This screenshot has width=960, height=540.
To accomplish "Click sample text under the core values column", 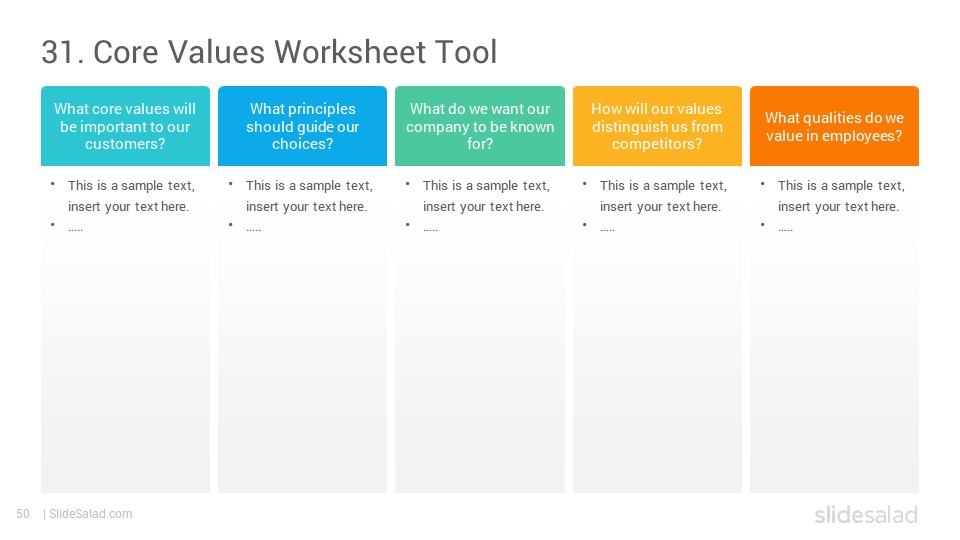I will (131, 196).
